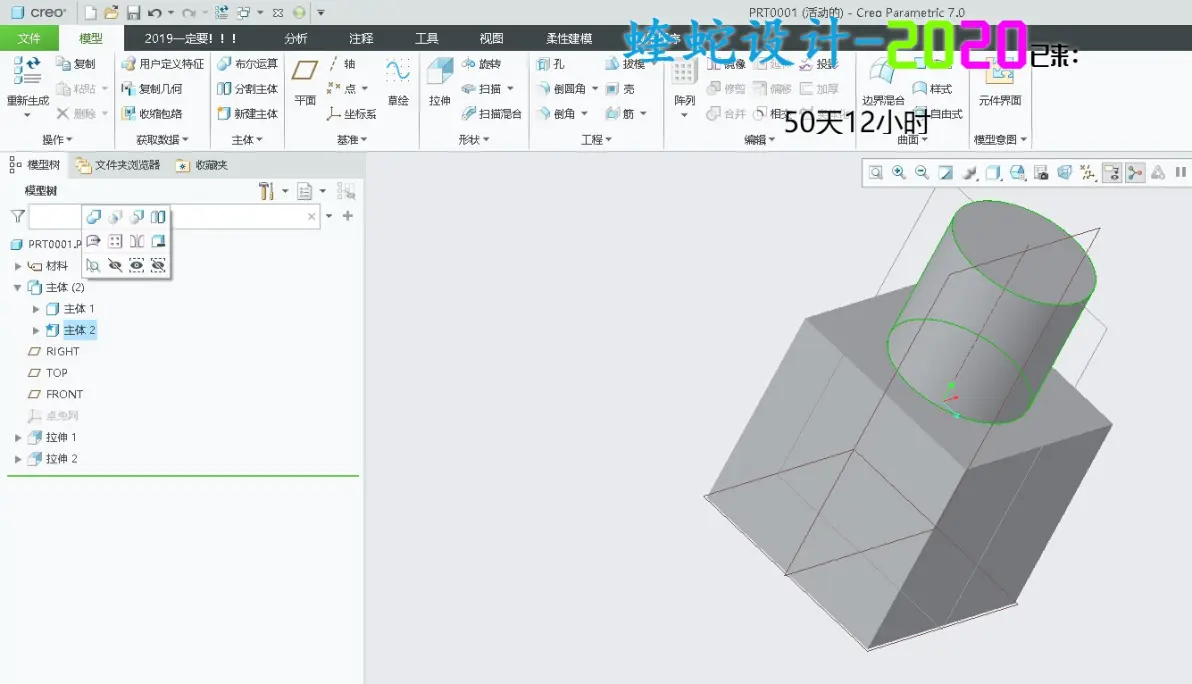Click the zoom in view icon

point(899,173)
